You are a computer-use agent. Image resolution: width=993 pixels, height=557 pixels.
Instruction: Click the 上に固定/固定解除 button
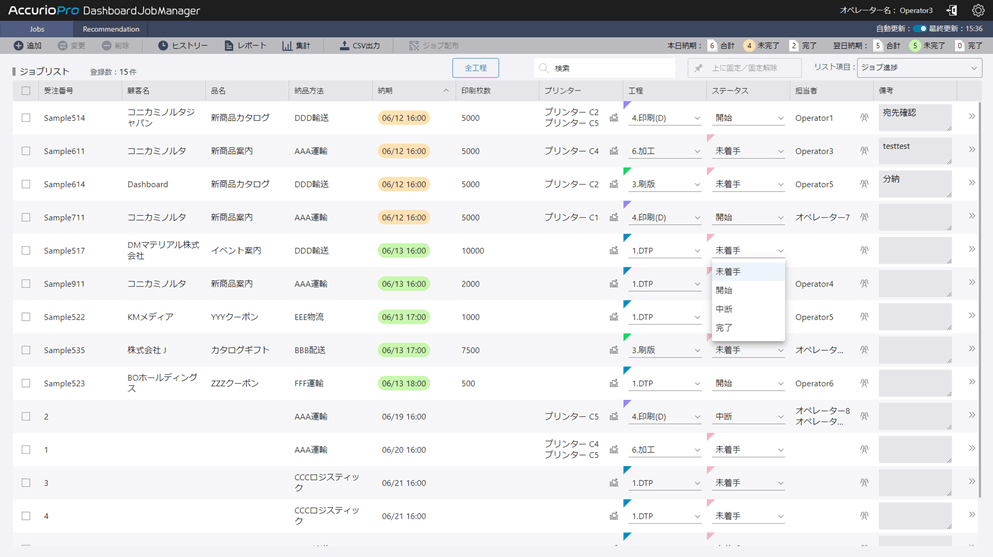[744, 68]
